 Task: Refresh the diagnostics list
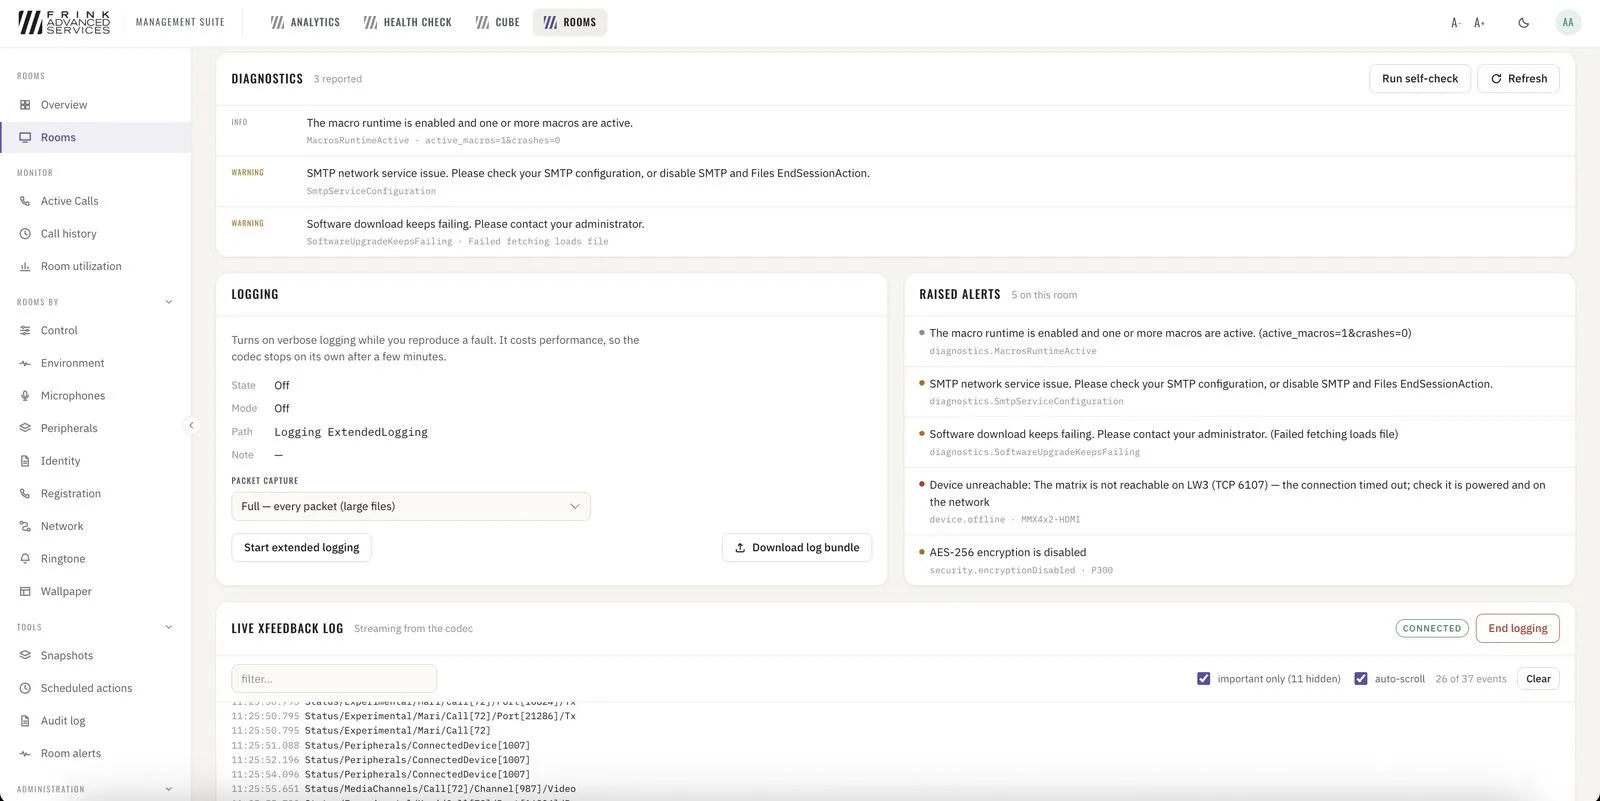pos(1518,79)
